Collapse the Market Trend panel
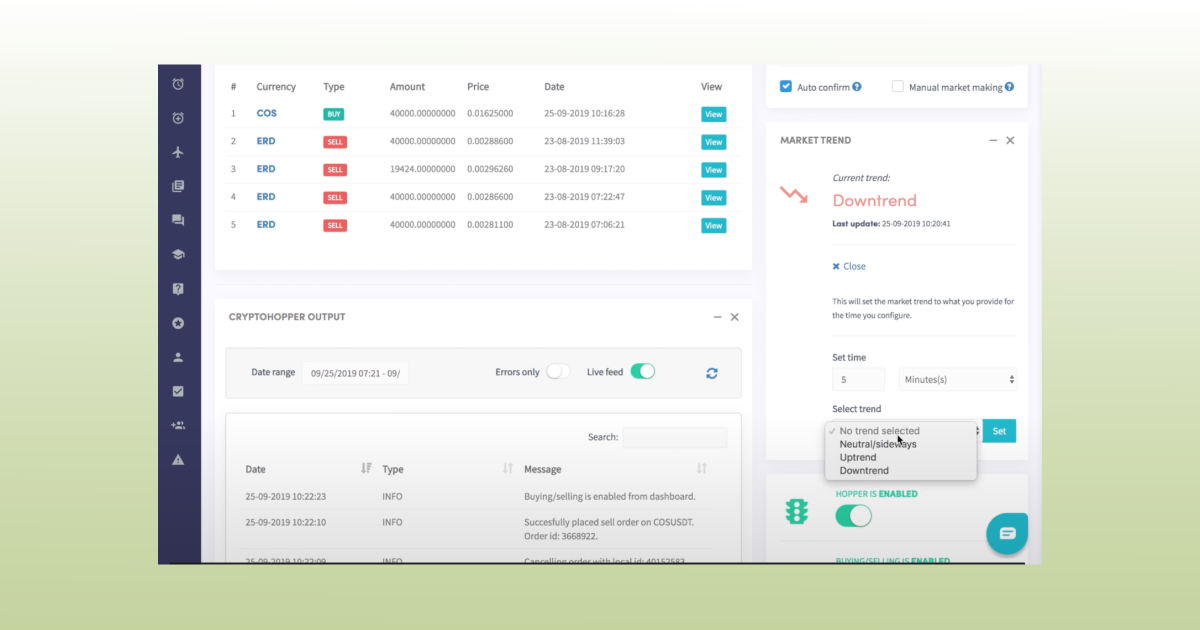Image resolution: width=1200 pixels, height=630 pixels. click(992, 140)
